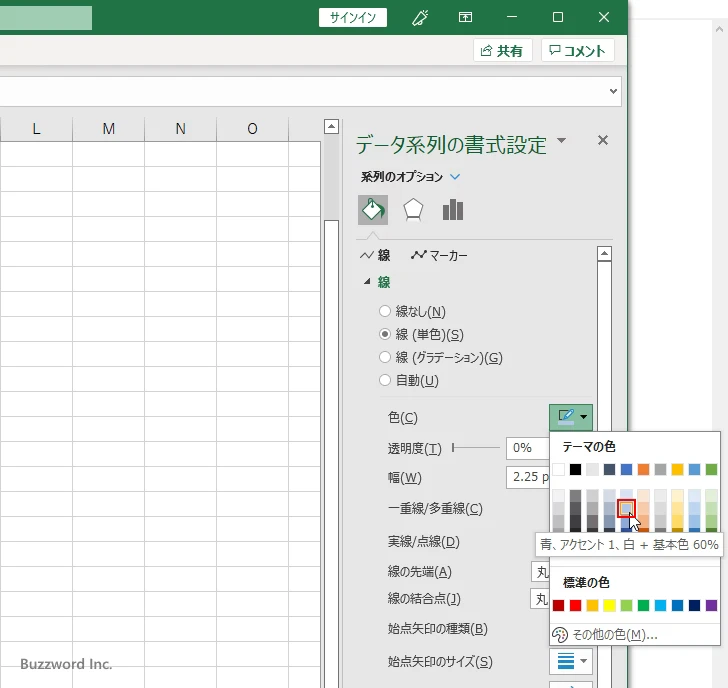Pick black theme color swatch
Screen dimensions: 728x688
pos(575,469)
